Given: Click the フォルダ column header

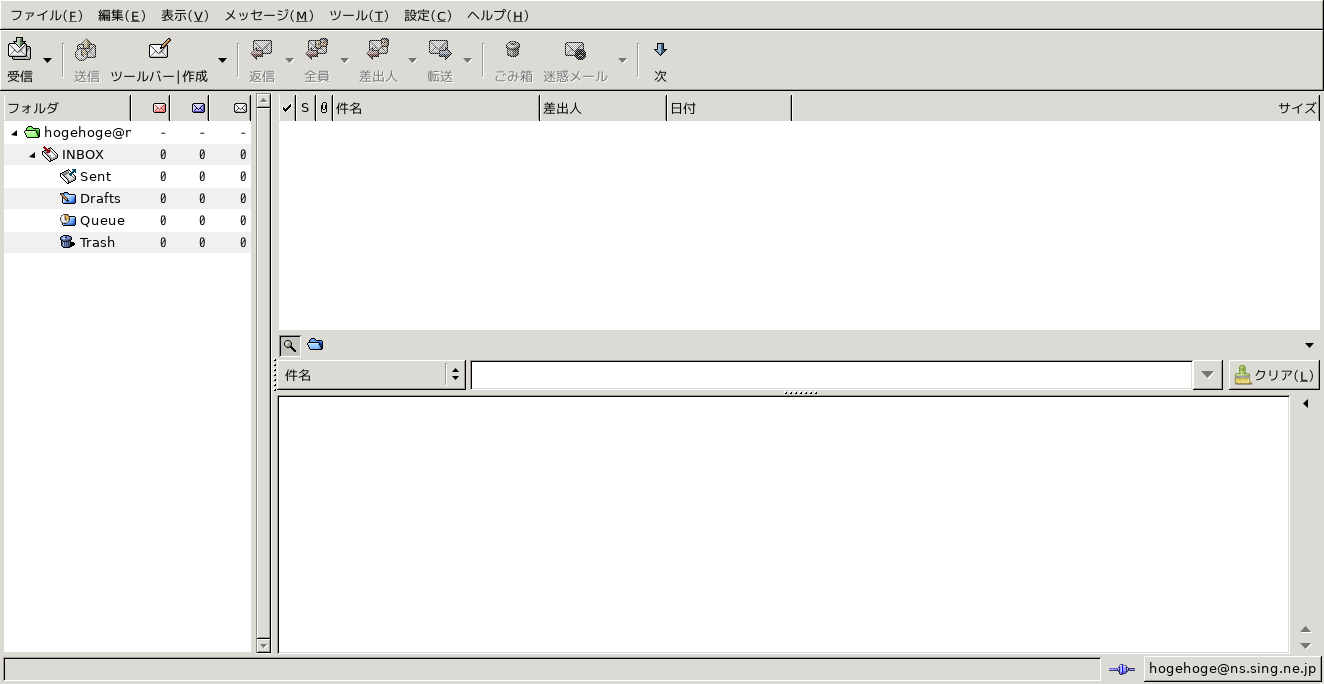Looking at the screenshot, I should coord(67,108).
